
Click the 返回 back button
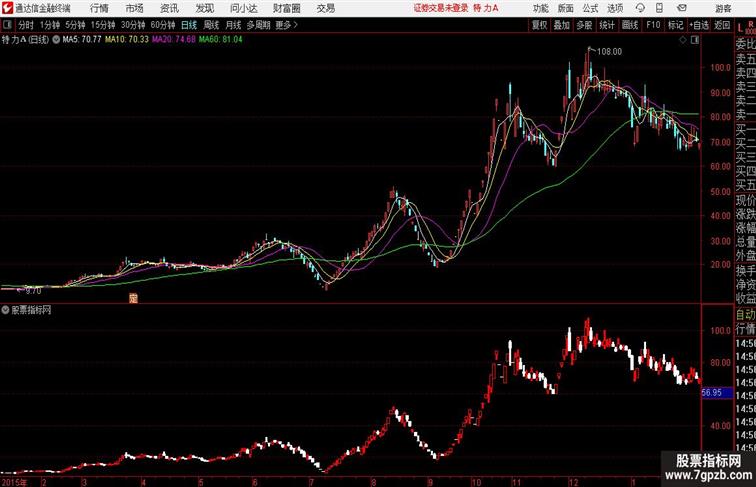click(722, 25)
